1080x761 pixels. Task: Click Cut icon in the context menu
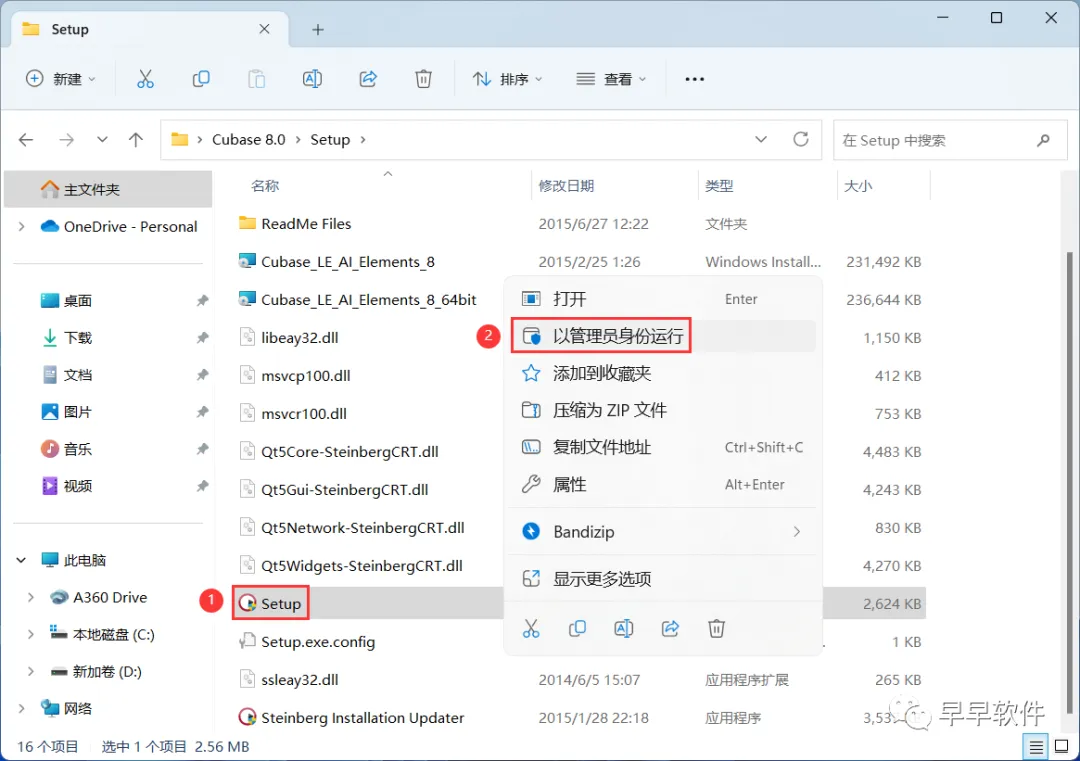(x=531, y=628)
